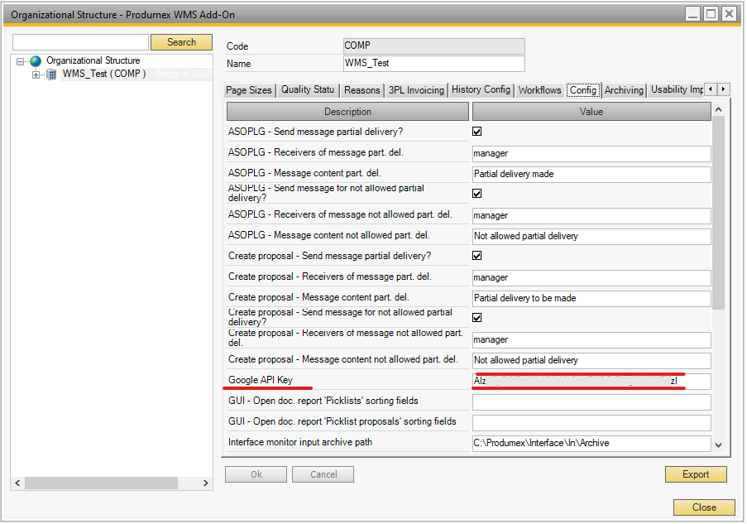
Task: Switch to the 3PL Invoicing tab
Action: tap(416, 90)
